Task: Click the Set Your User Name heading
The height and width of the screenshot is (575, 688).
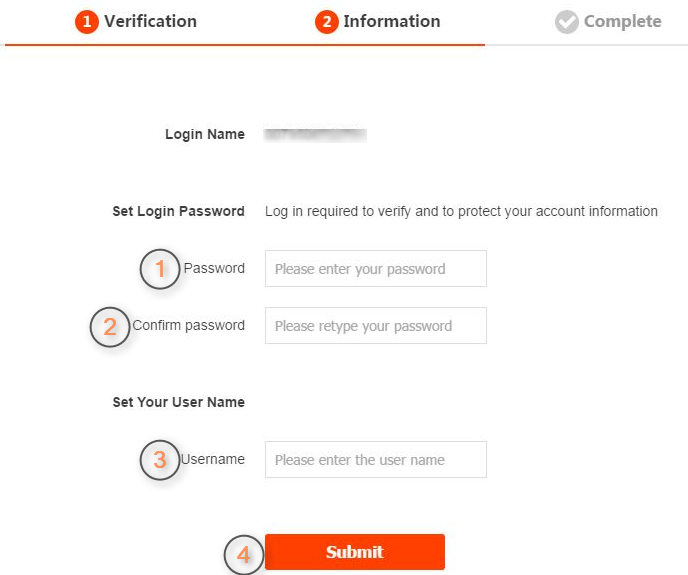Action: click(178, 402)
